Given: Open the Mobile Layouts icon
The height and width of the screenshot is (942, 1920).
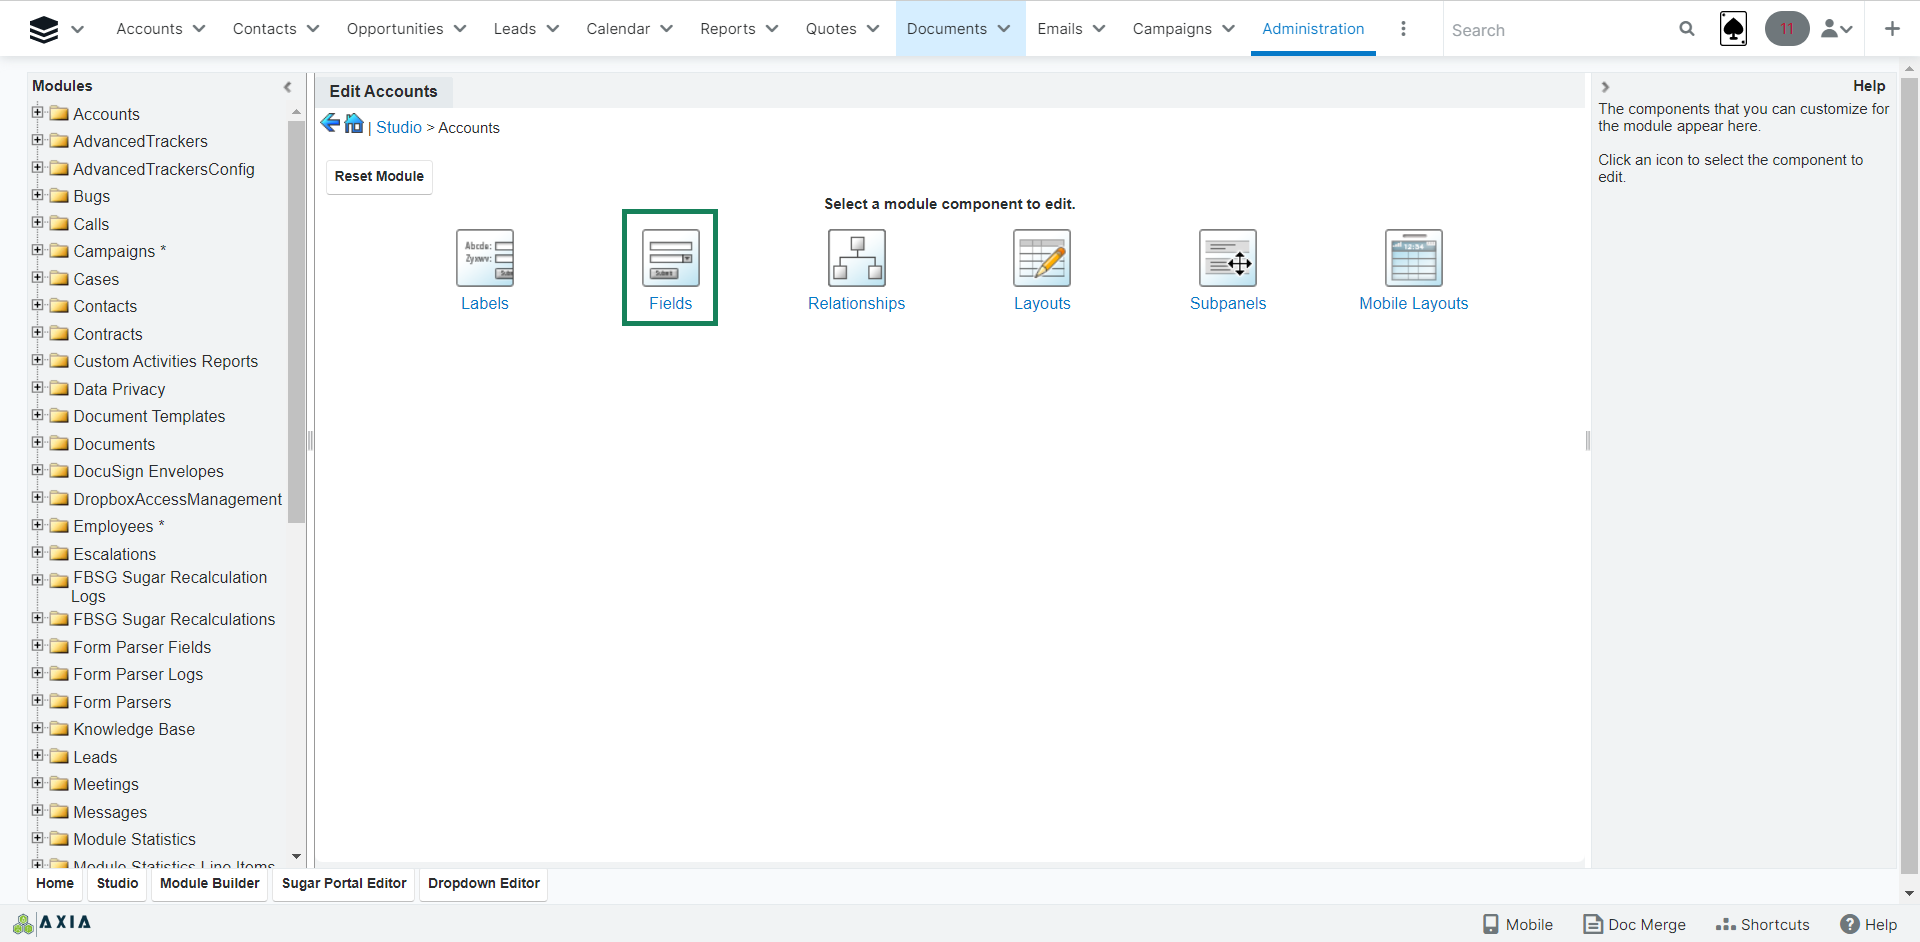Looking at the screenshot, I should 1413,258.
